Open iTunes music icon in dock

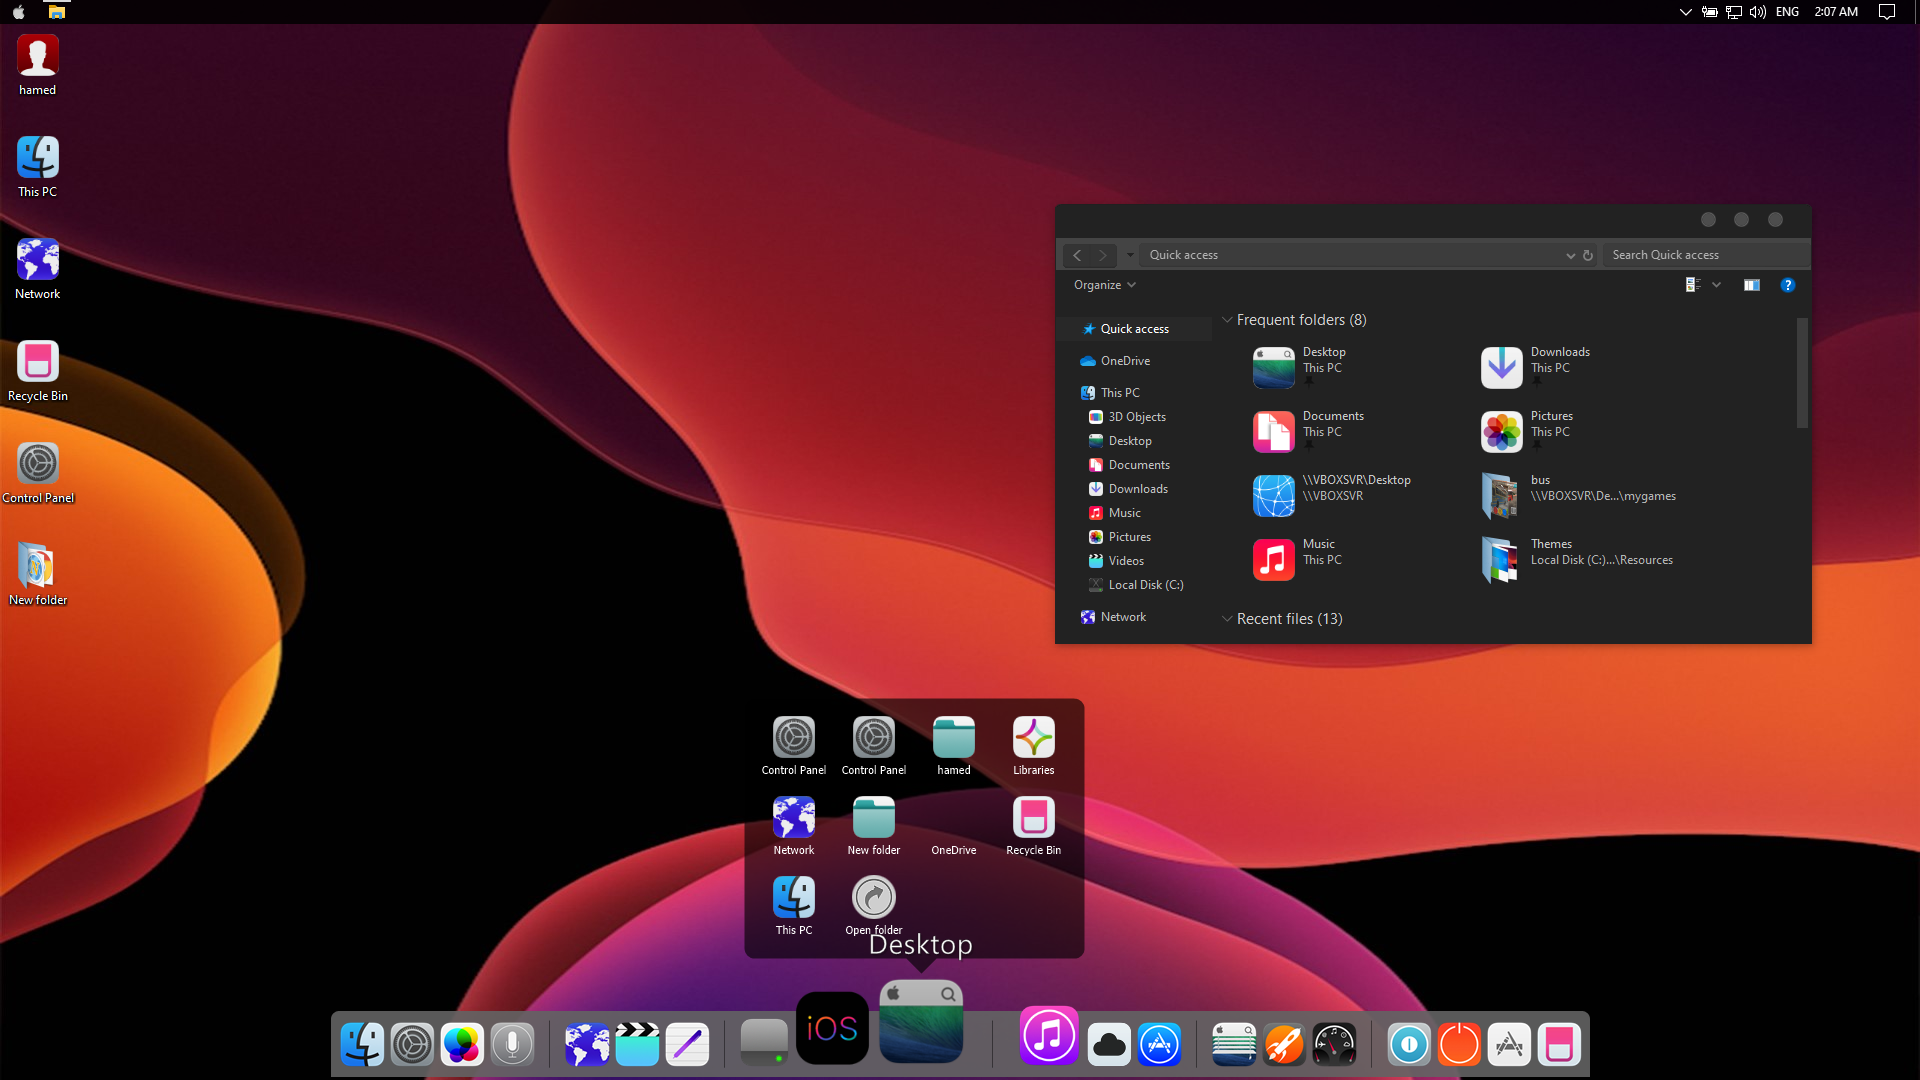pos(1048,1036)
